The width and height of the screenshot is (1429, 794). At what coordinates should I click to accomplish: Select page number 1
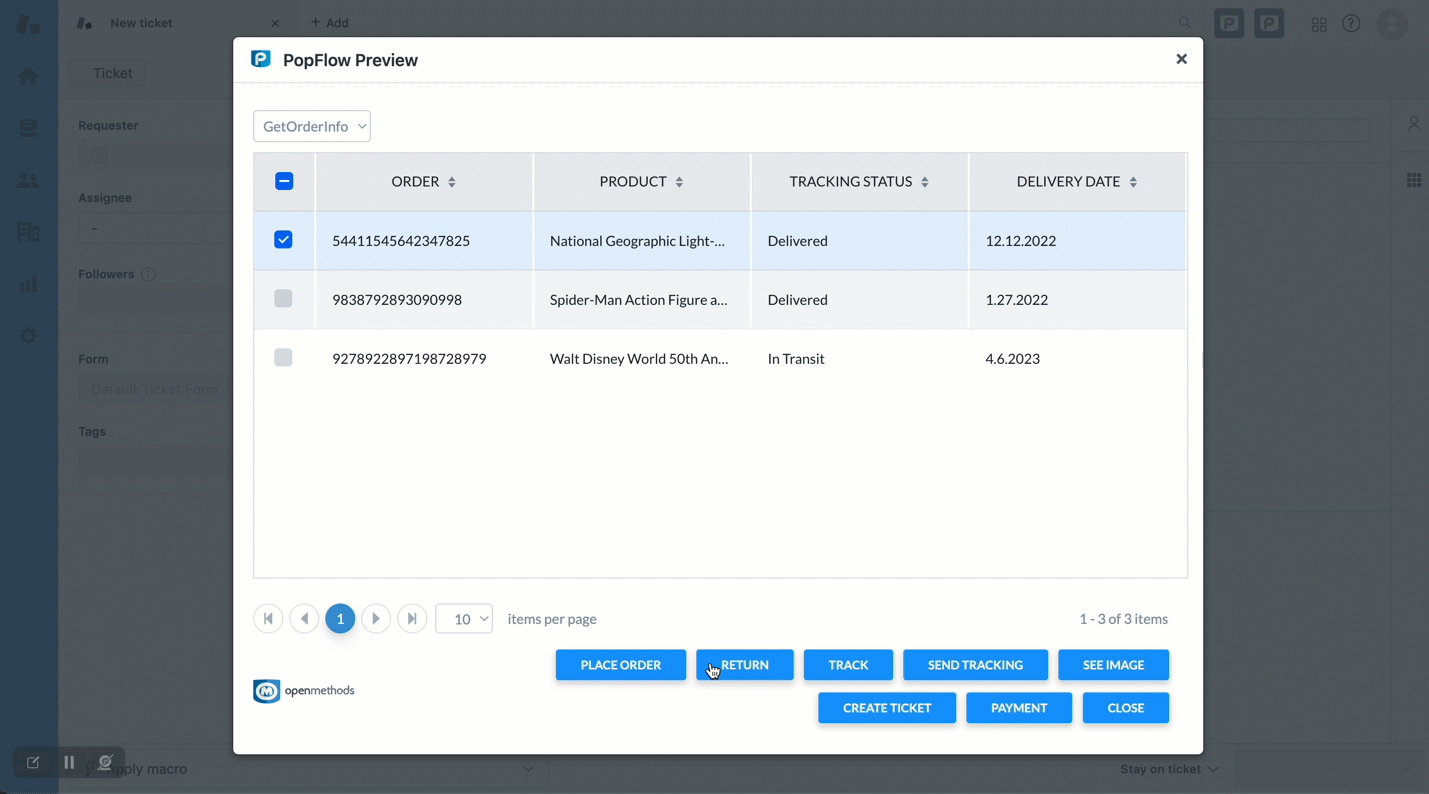point(340,619)
